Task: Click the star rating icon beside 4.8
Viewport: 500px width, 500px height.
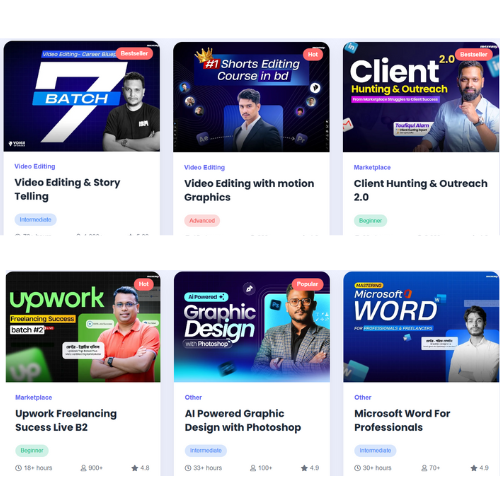Action: (135, 468)
